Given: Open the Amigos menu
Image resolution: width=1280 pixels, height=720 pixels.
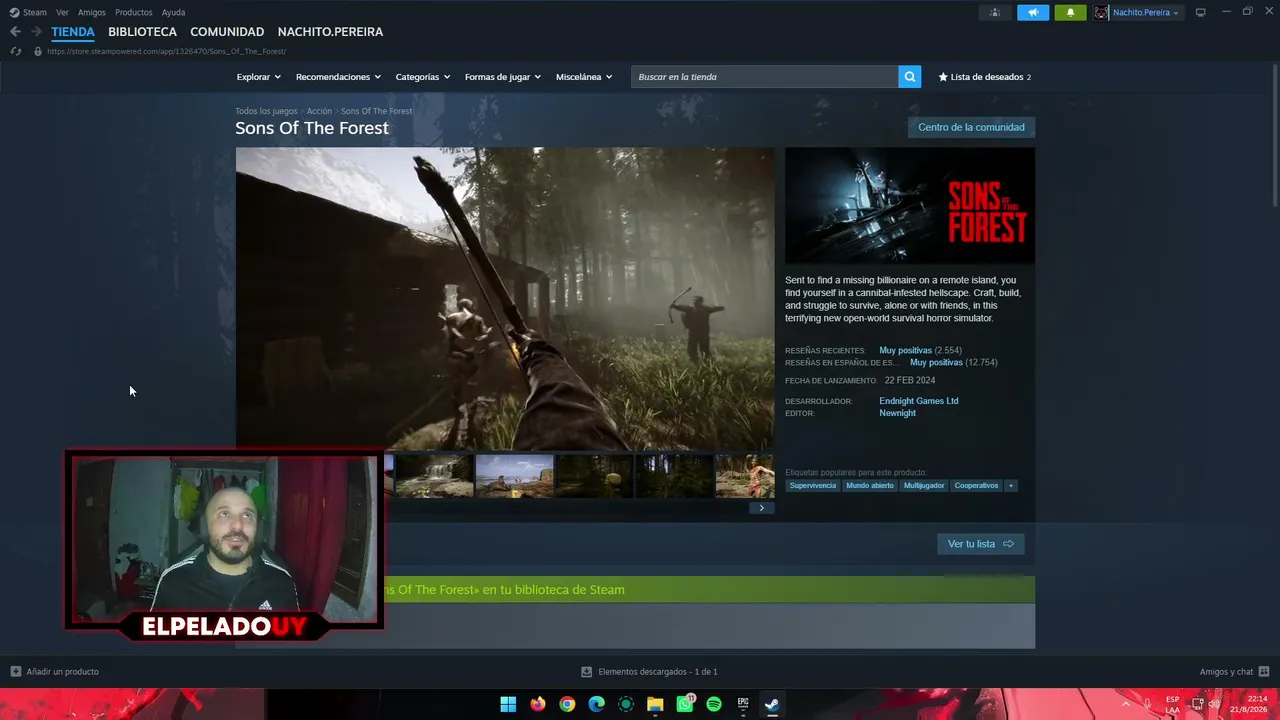Looking at the screenshot, I should click(92, 12).
